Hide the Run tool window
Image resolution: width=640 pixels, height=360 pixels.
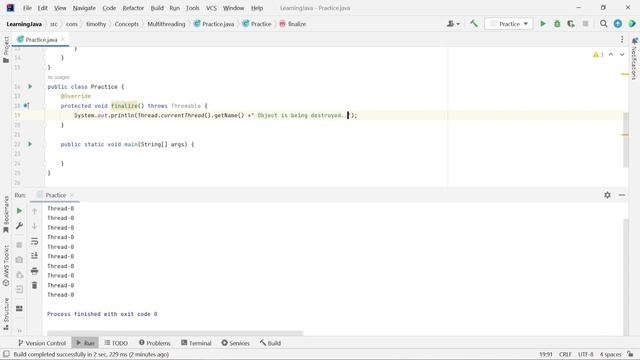(622, 195)
